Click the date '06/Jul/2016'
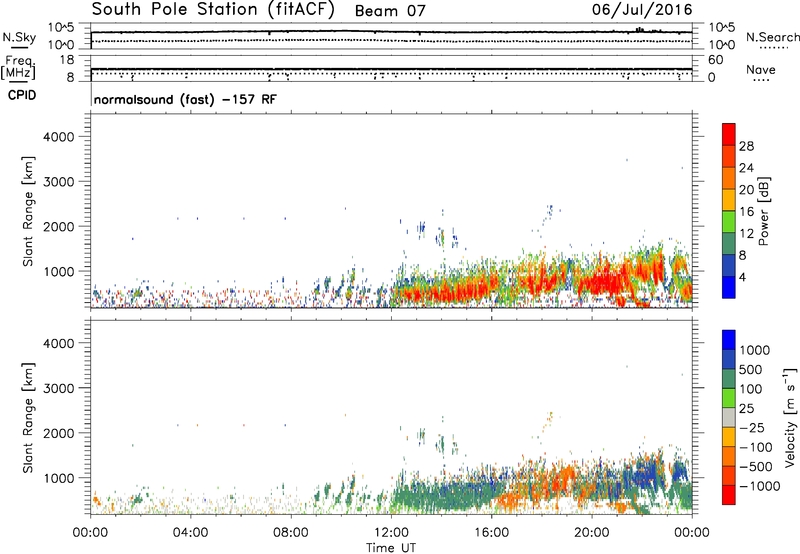 pos(642,10)
